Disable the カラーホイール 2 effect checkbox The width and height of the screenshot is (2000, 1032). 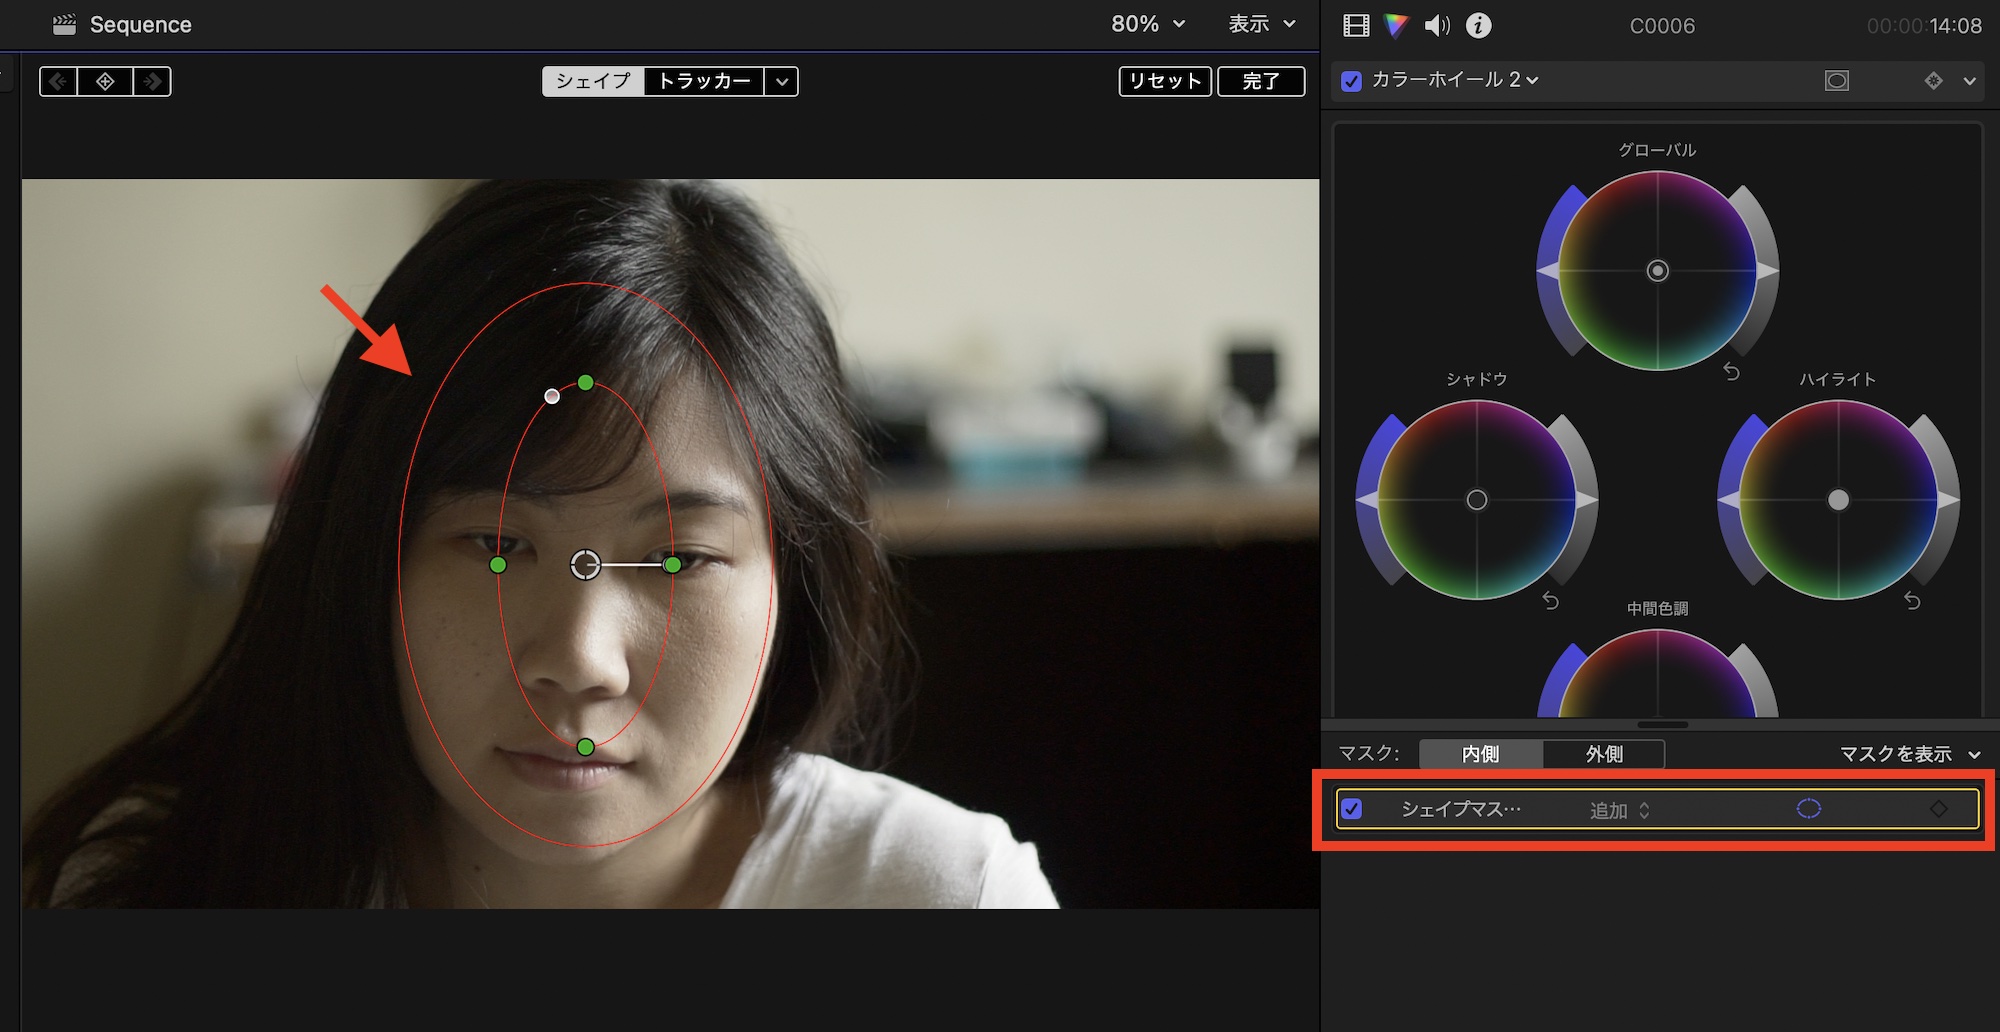1351,81
